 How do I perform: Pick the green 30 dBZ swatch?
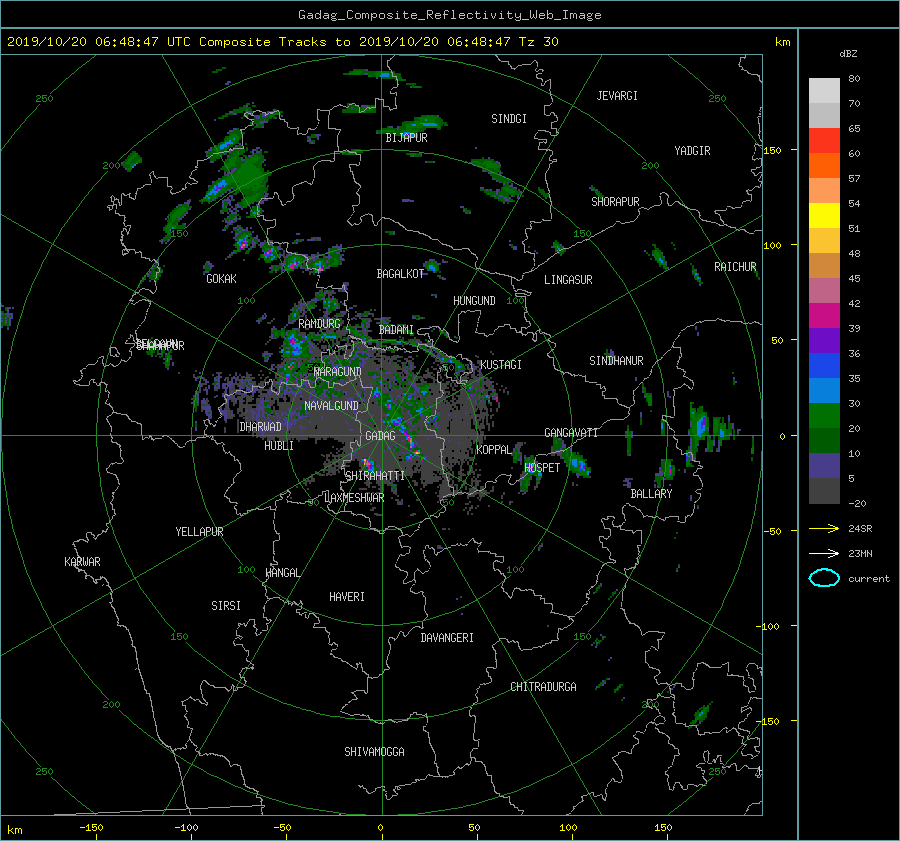pos(824,416)
